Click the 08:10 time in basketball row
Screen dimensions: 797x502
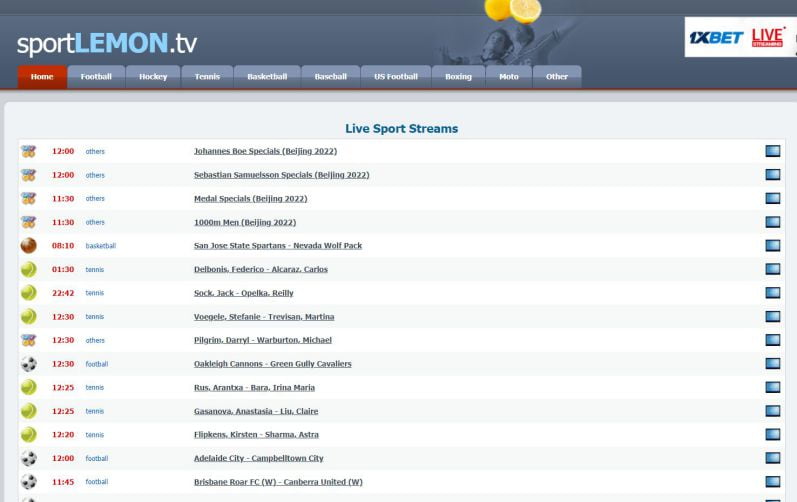(x=63, y=246)
